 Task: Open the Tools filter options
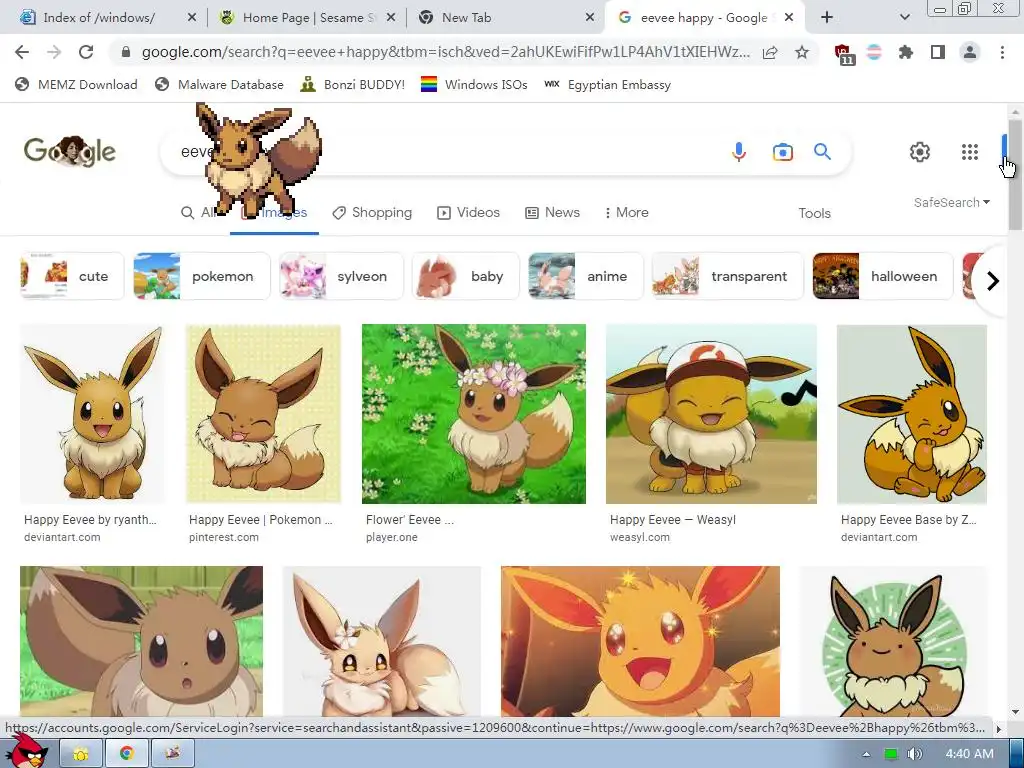(x=814, y=214)
